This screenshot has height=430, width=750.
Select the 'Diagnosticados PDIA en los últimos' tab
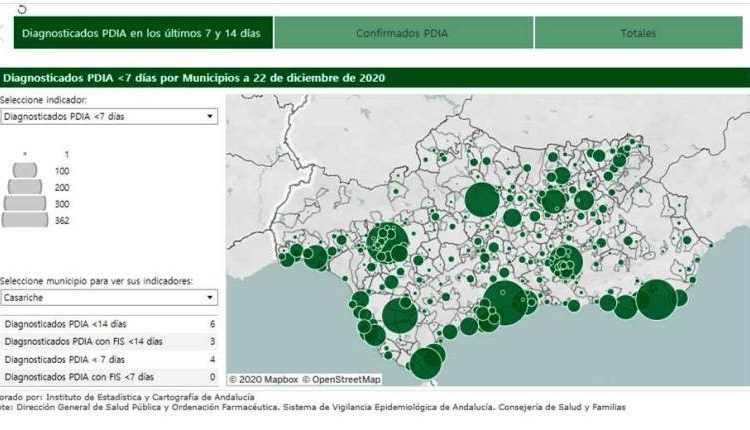(139, 33)
